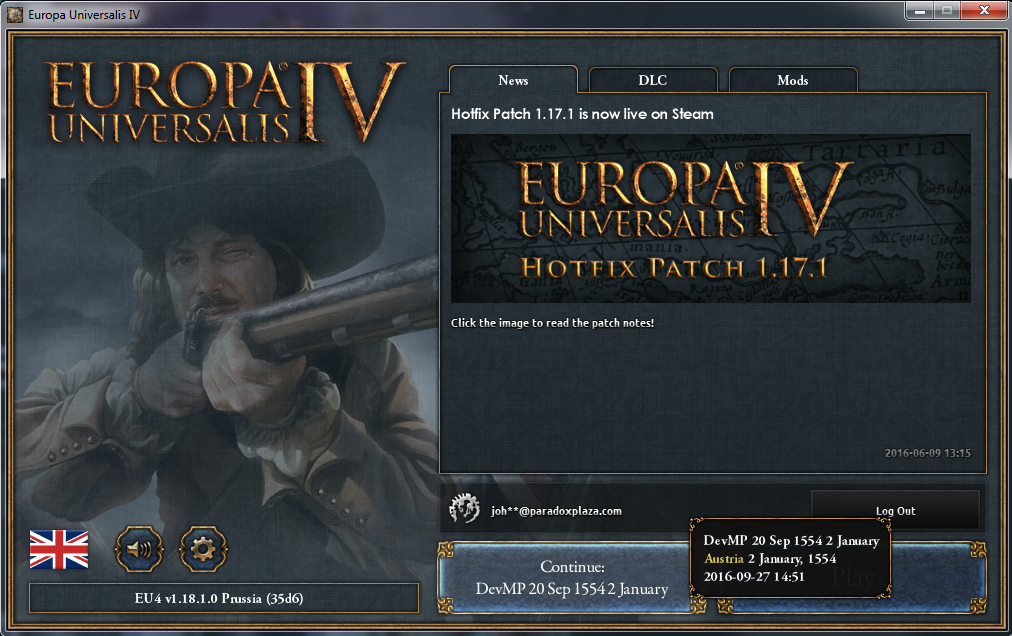Open settings with the gear icon
This screenshot has width=1012, height=636.
click(x=203, y=549)
